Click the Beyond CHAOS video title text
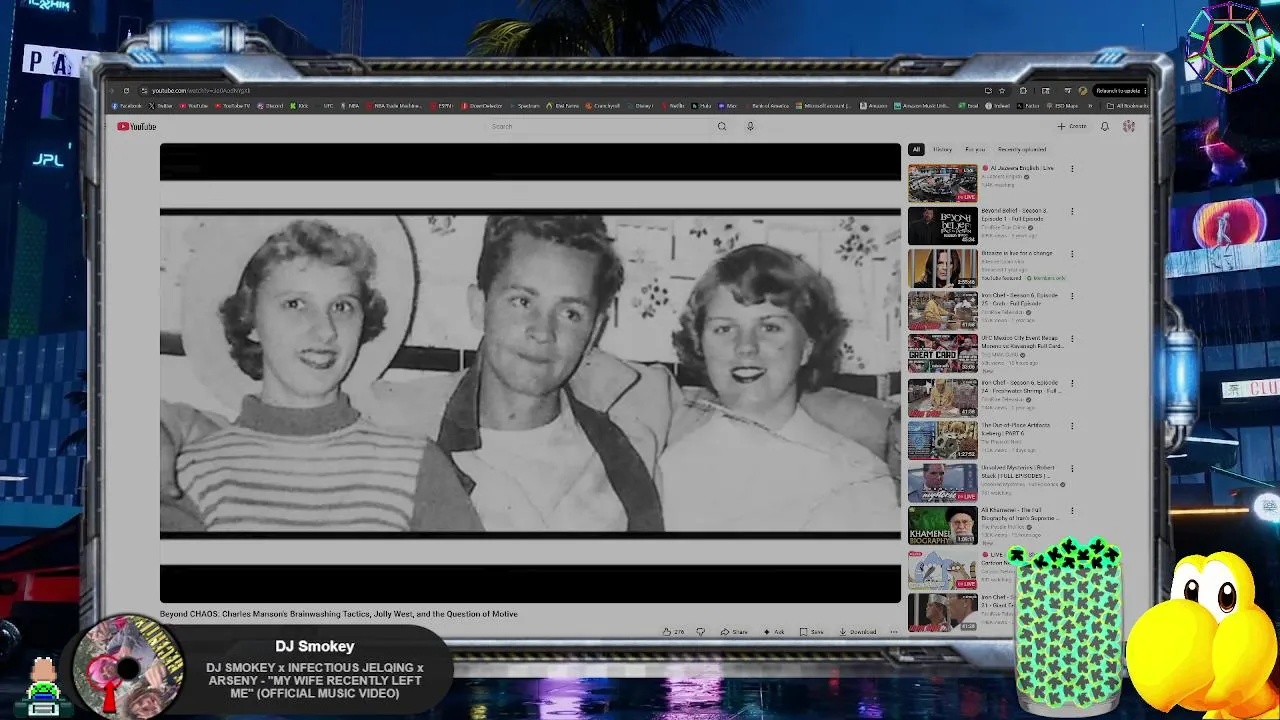 point(338,614)
